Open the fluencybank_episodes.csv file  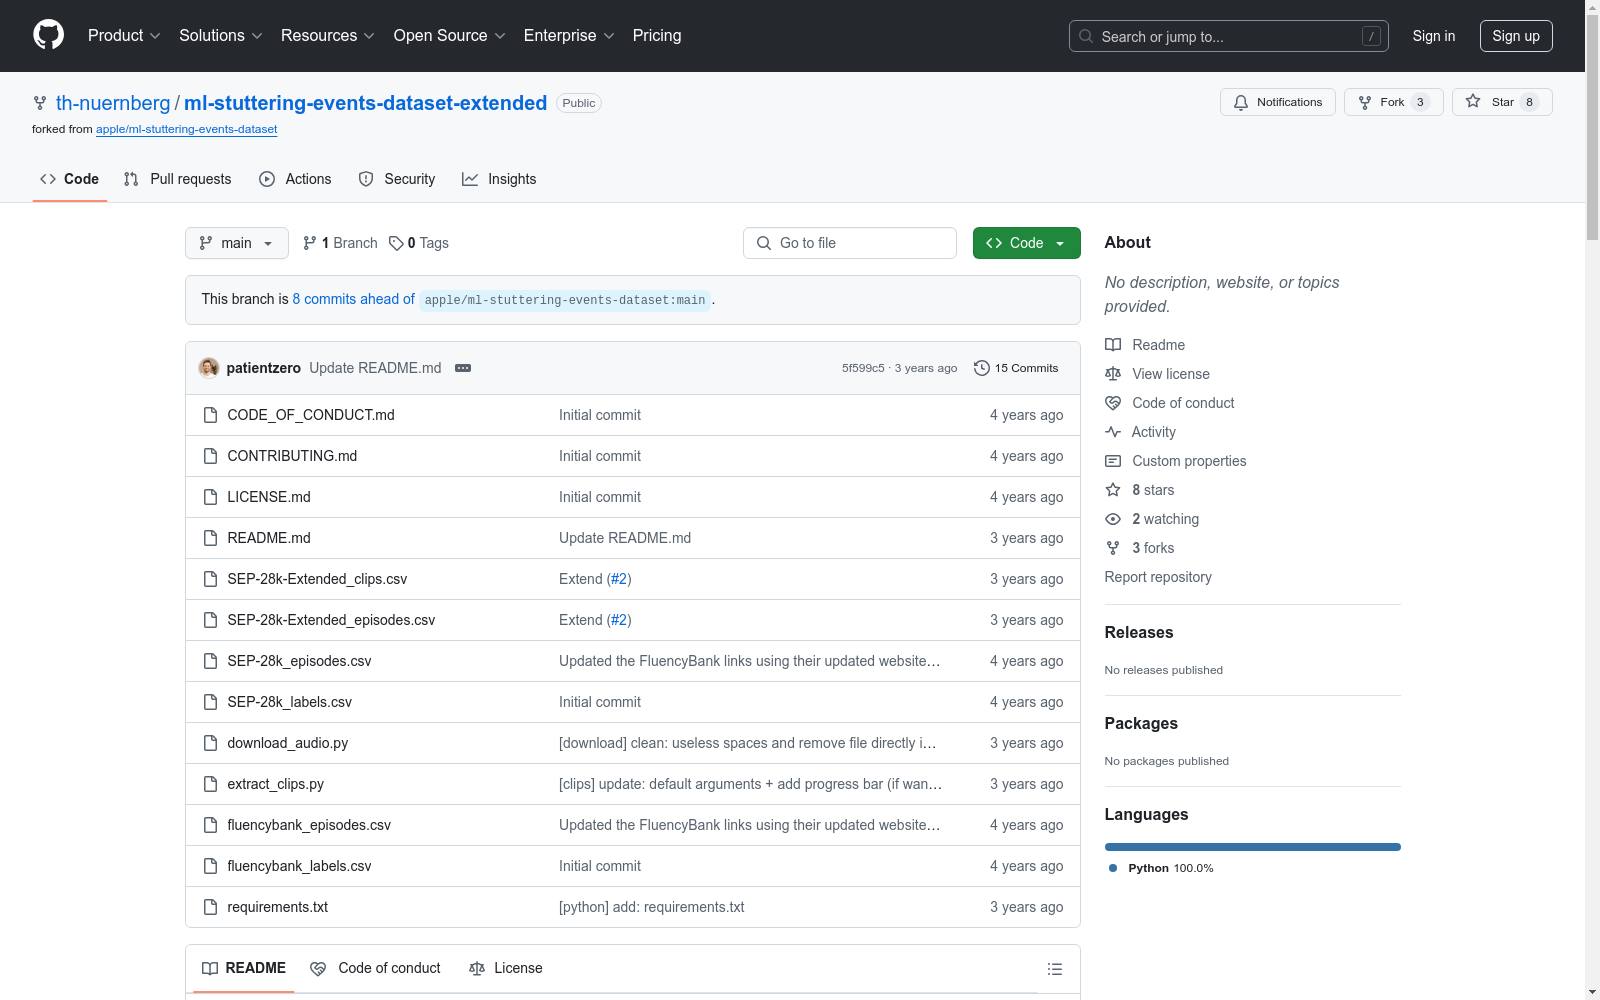click(x=309, y=825)
